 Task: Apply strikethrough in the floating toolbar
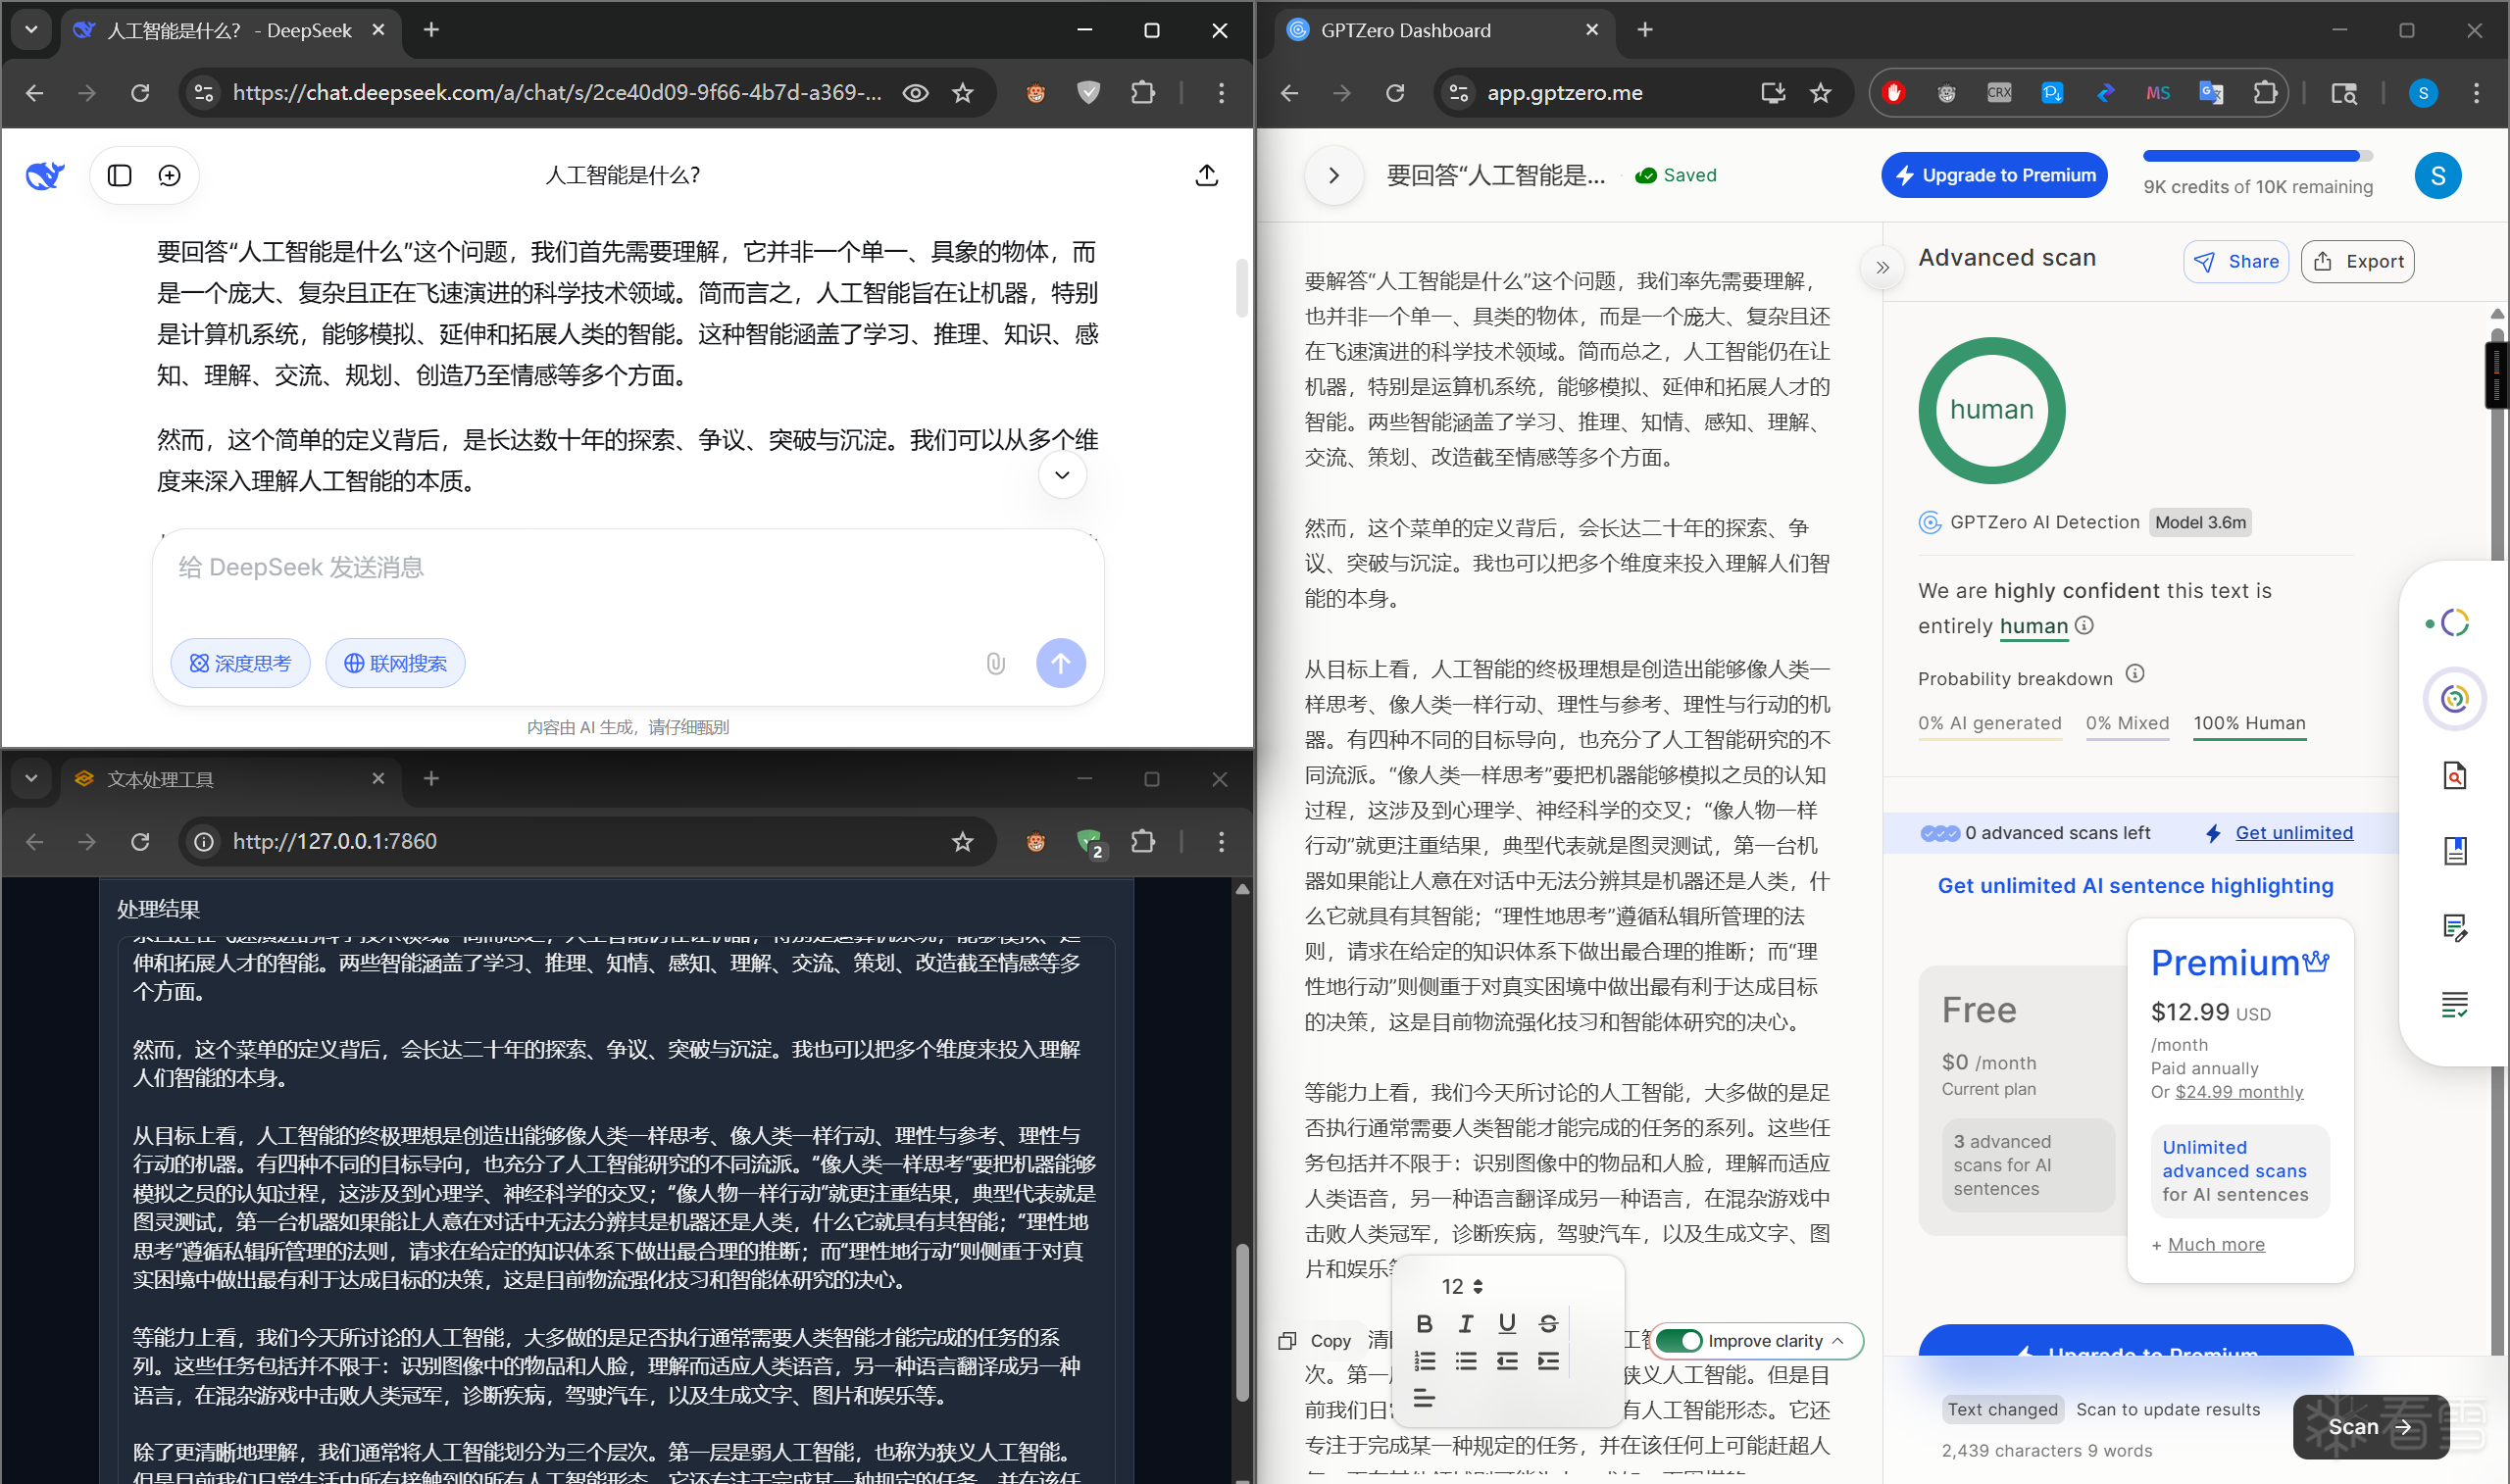pyautogui.click(x=1548, y=1324)
